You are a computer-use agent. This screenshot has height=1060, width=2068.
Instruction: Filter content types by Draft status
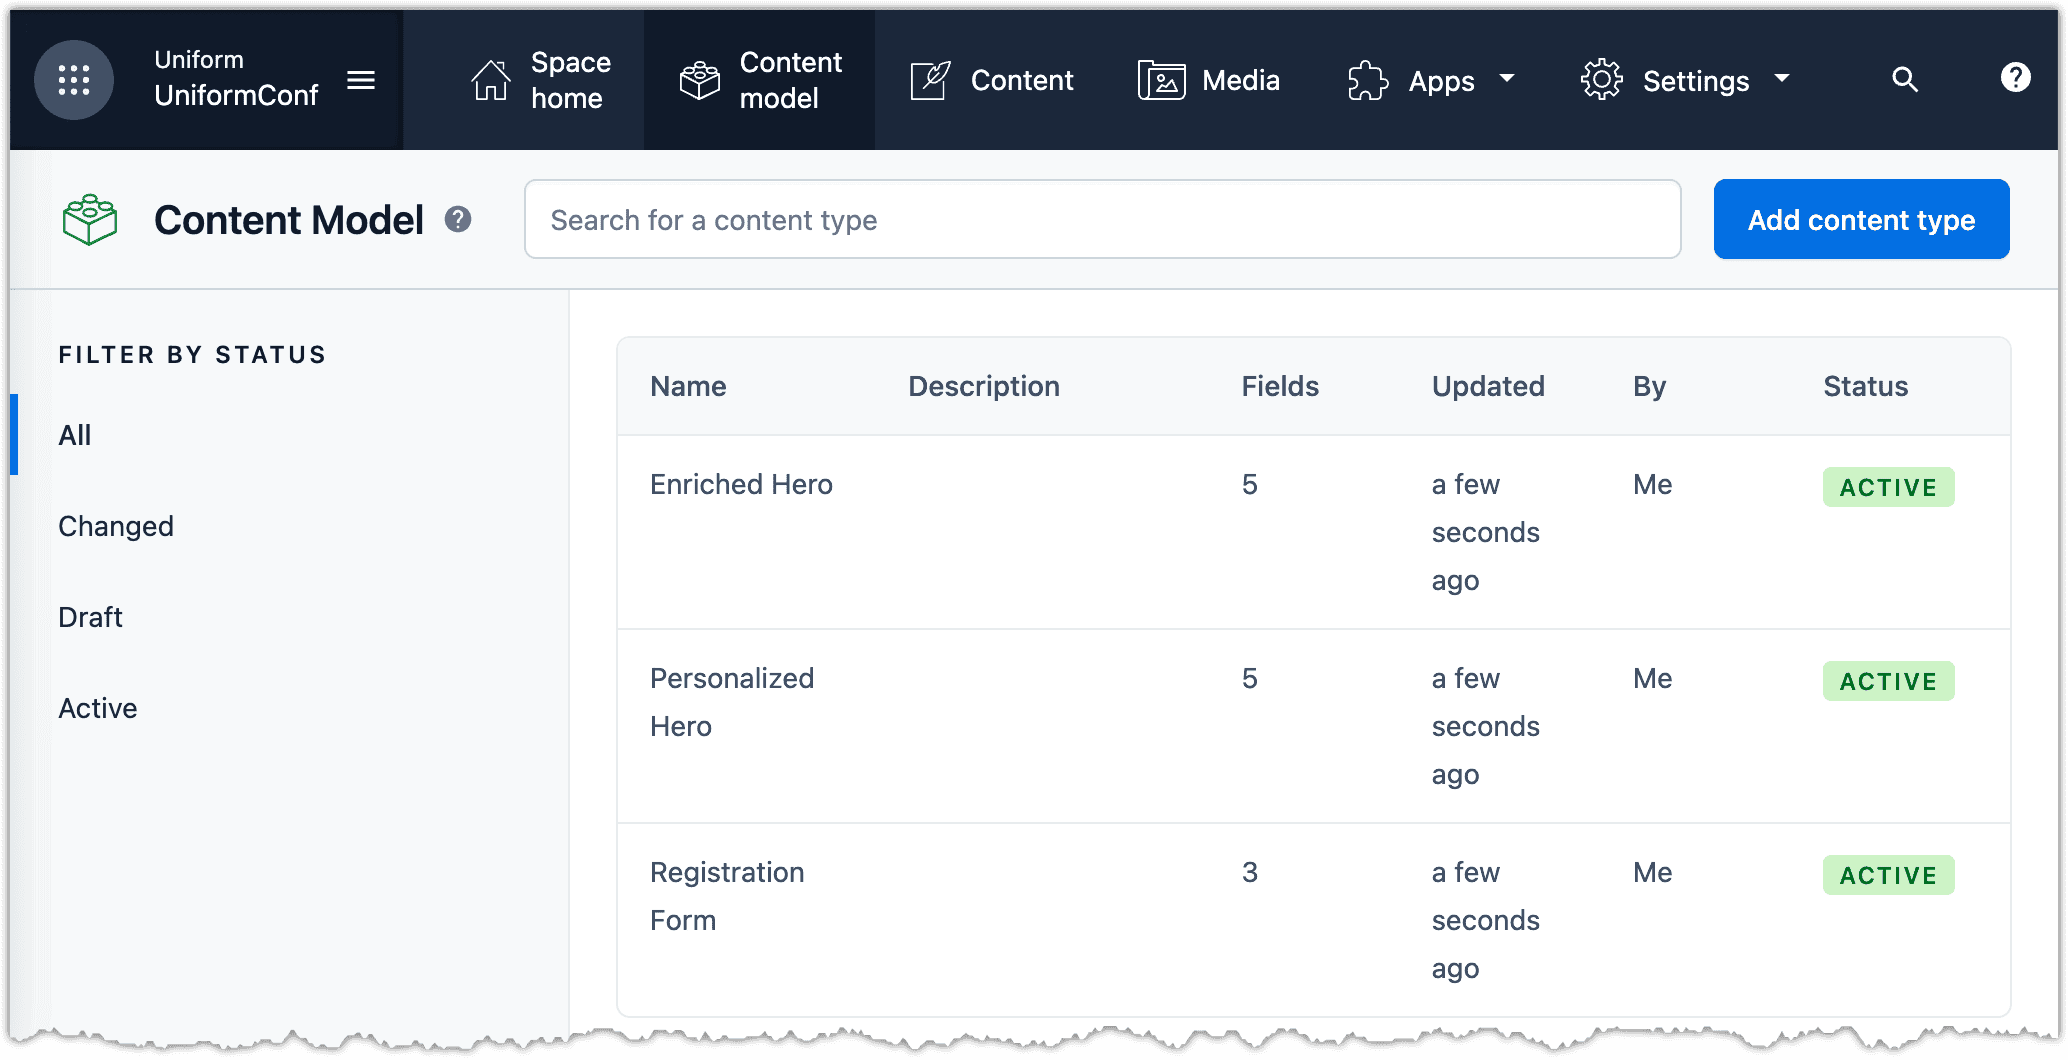tap(90, 616)
